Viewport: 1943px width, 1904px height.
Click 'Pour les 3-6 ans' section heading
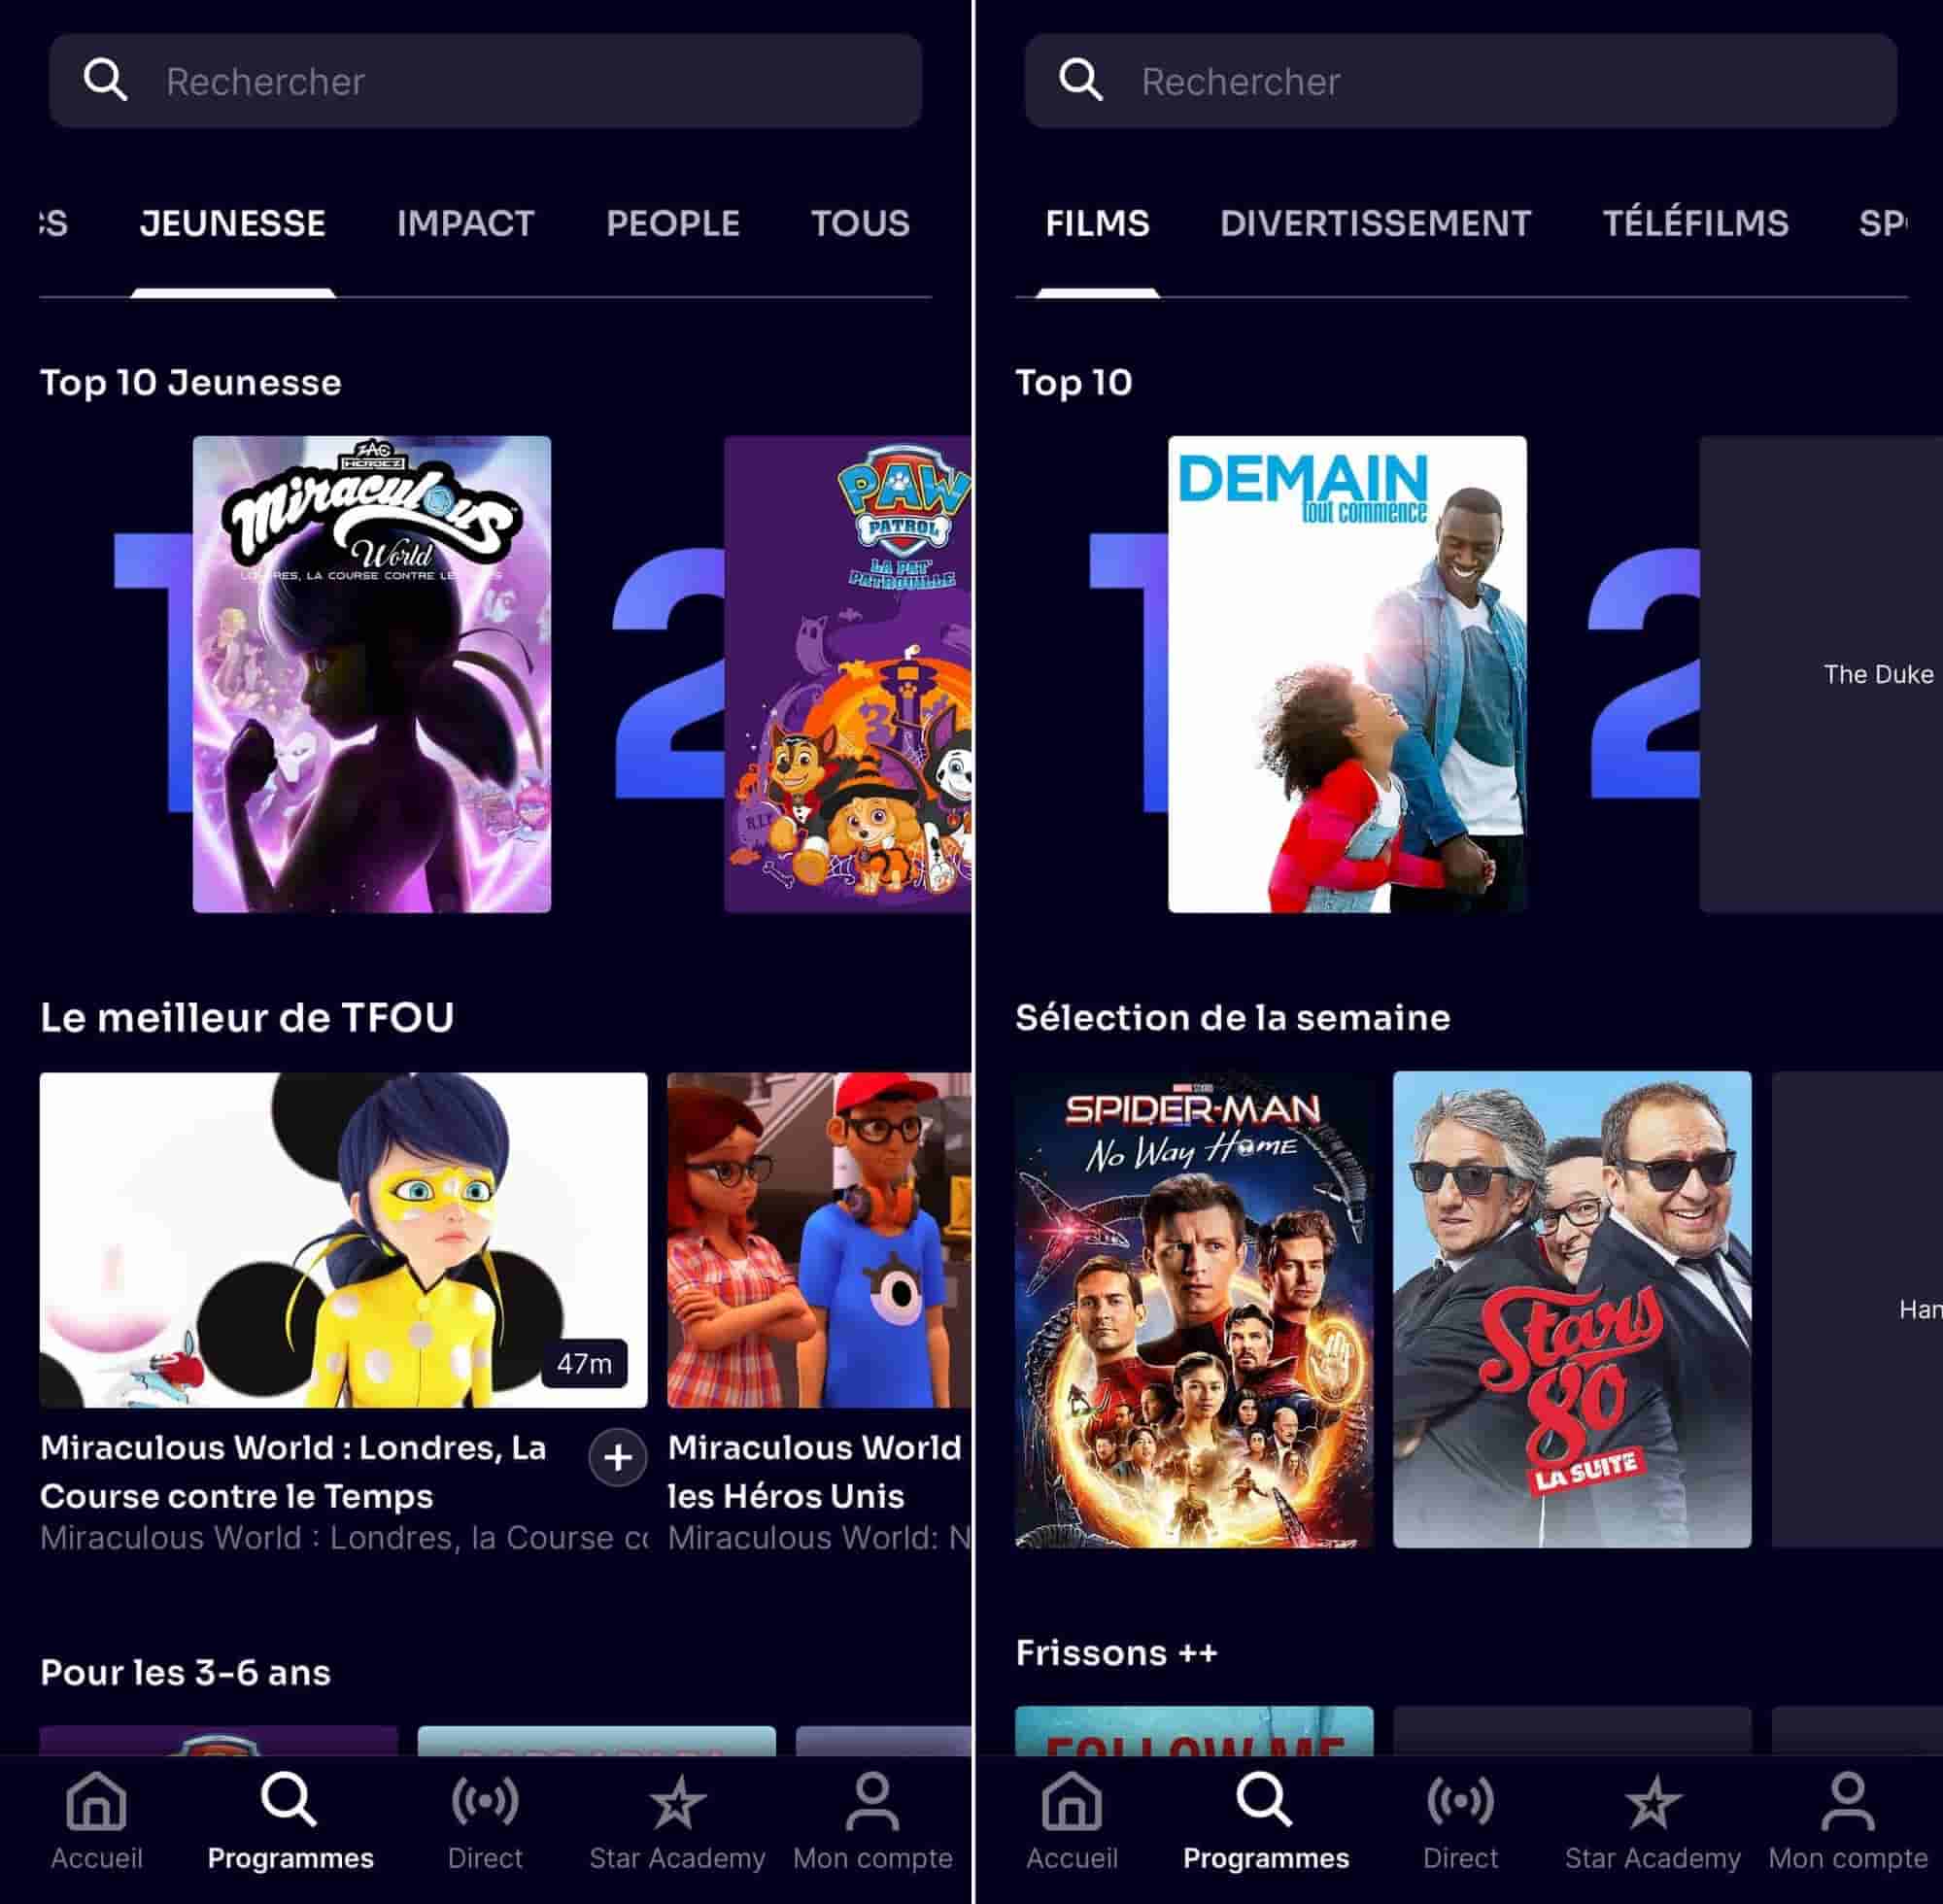(185, 1672)
